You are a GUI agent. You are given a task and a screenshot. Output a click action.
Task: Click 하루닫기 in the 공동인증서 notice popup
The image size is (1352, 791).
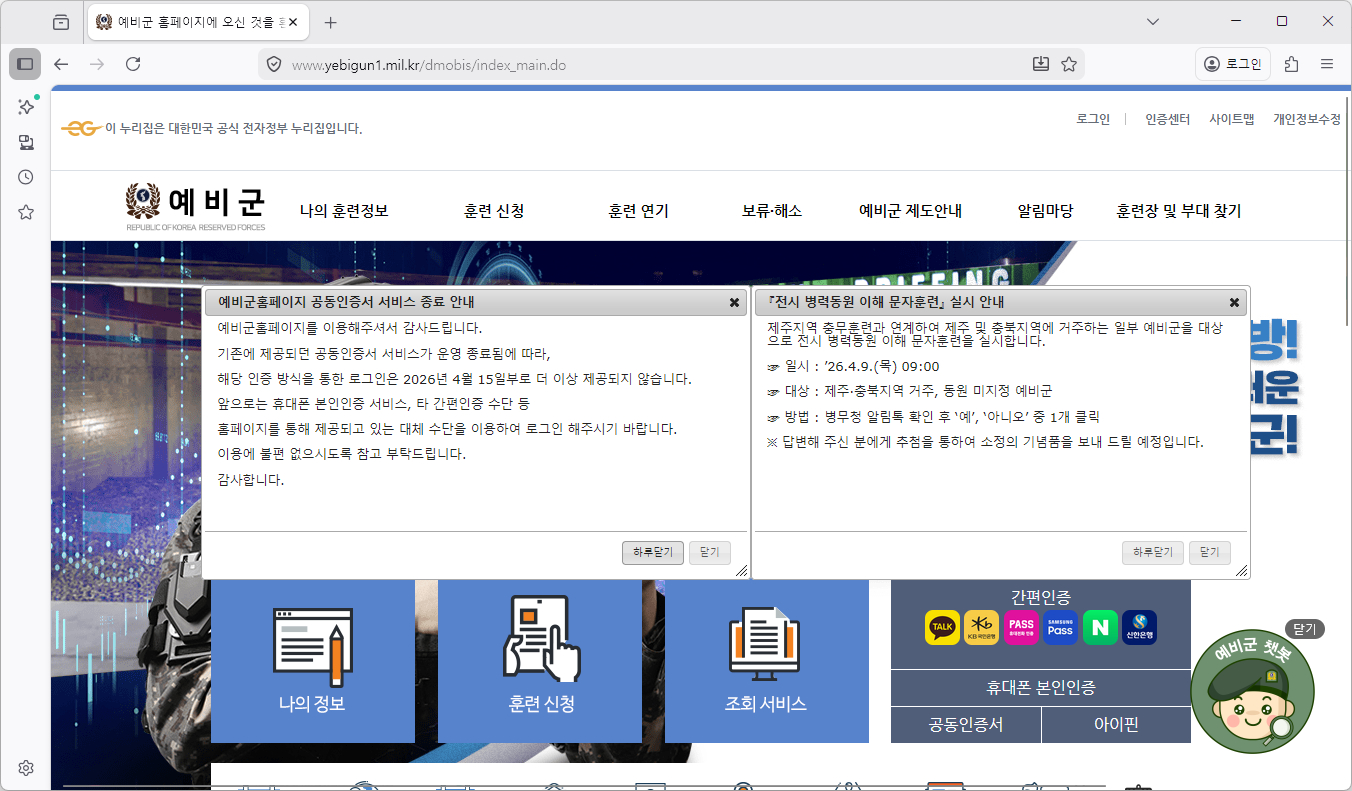(x=653, y=553)
